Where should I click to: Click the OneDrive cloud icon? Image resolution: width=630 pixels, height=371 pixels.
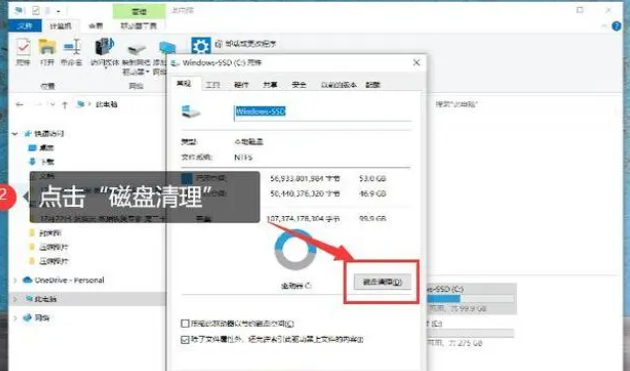click(27, 280)
